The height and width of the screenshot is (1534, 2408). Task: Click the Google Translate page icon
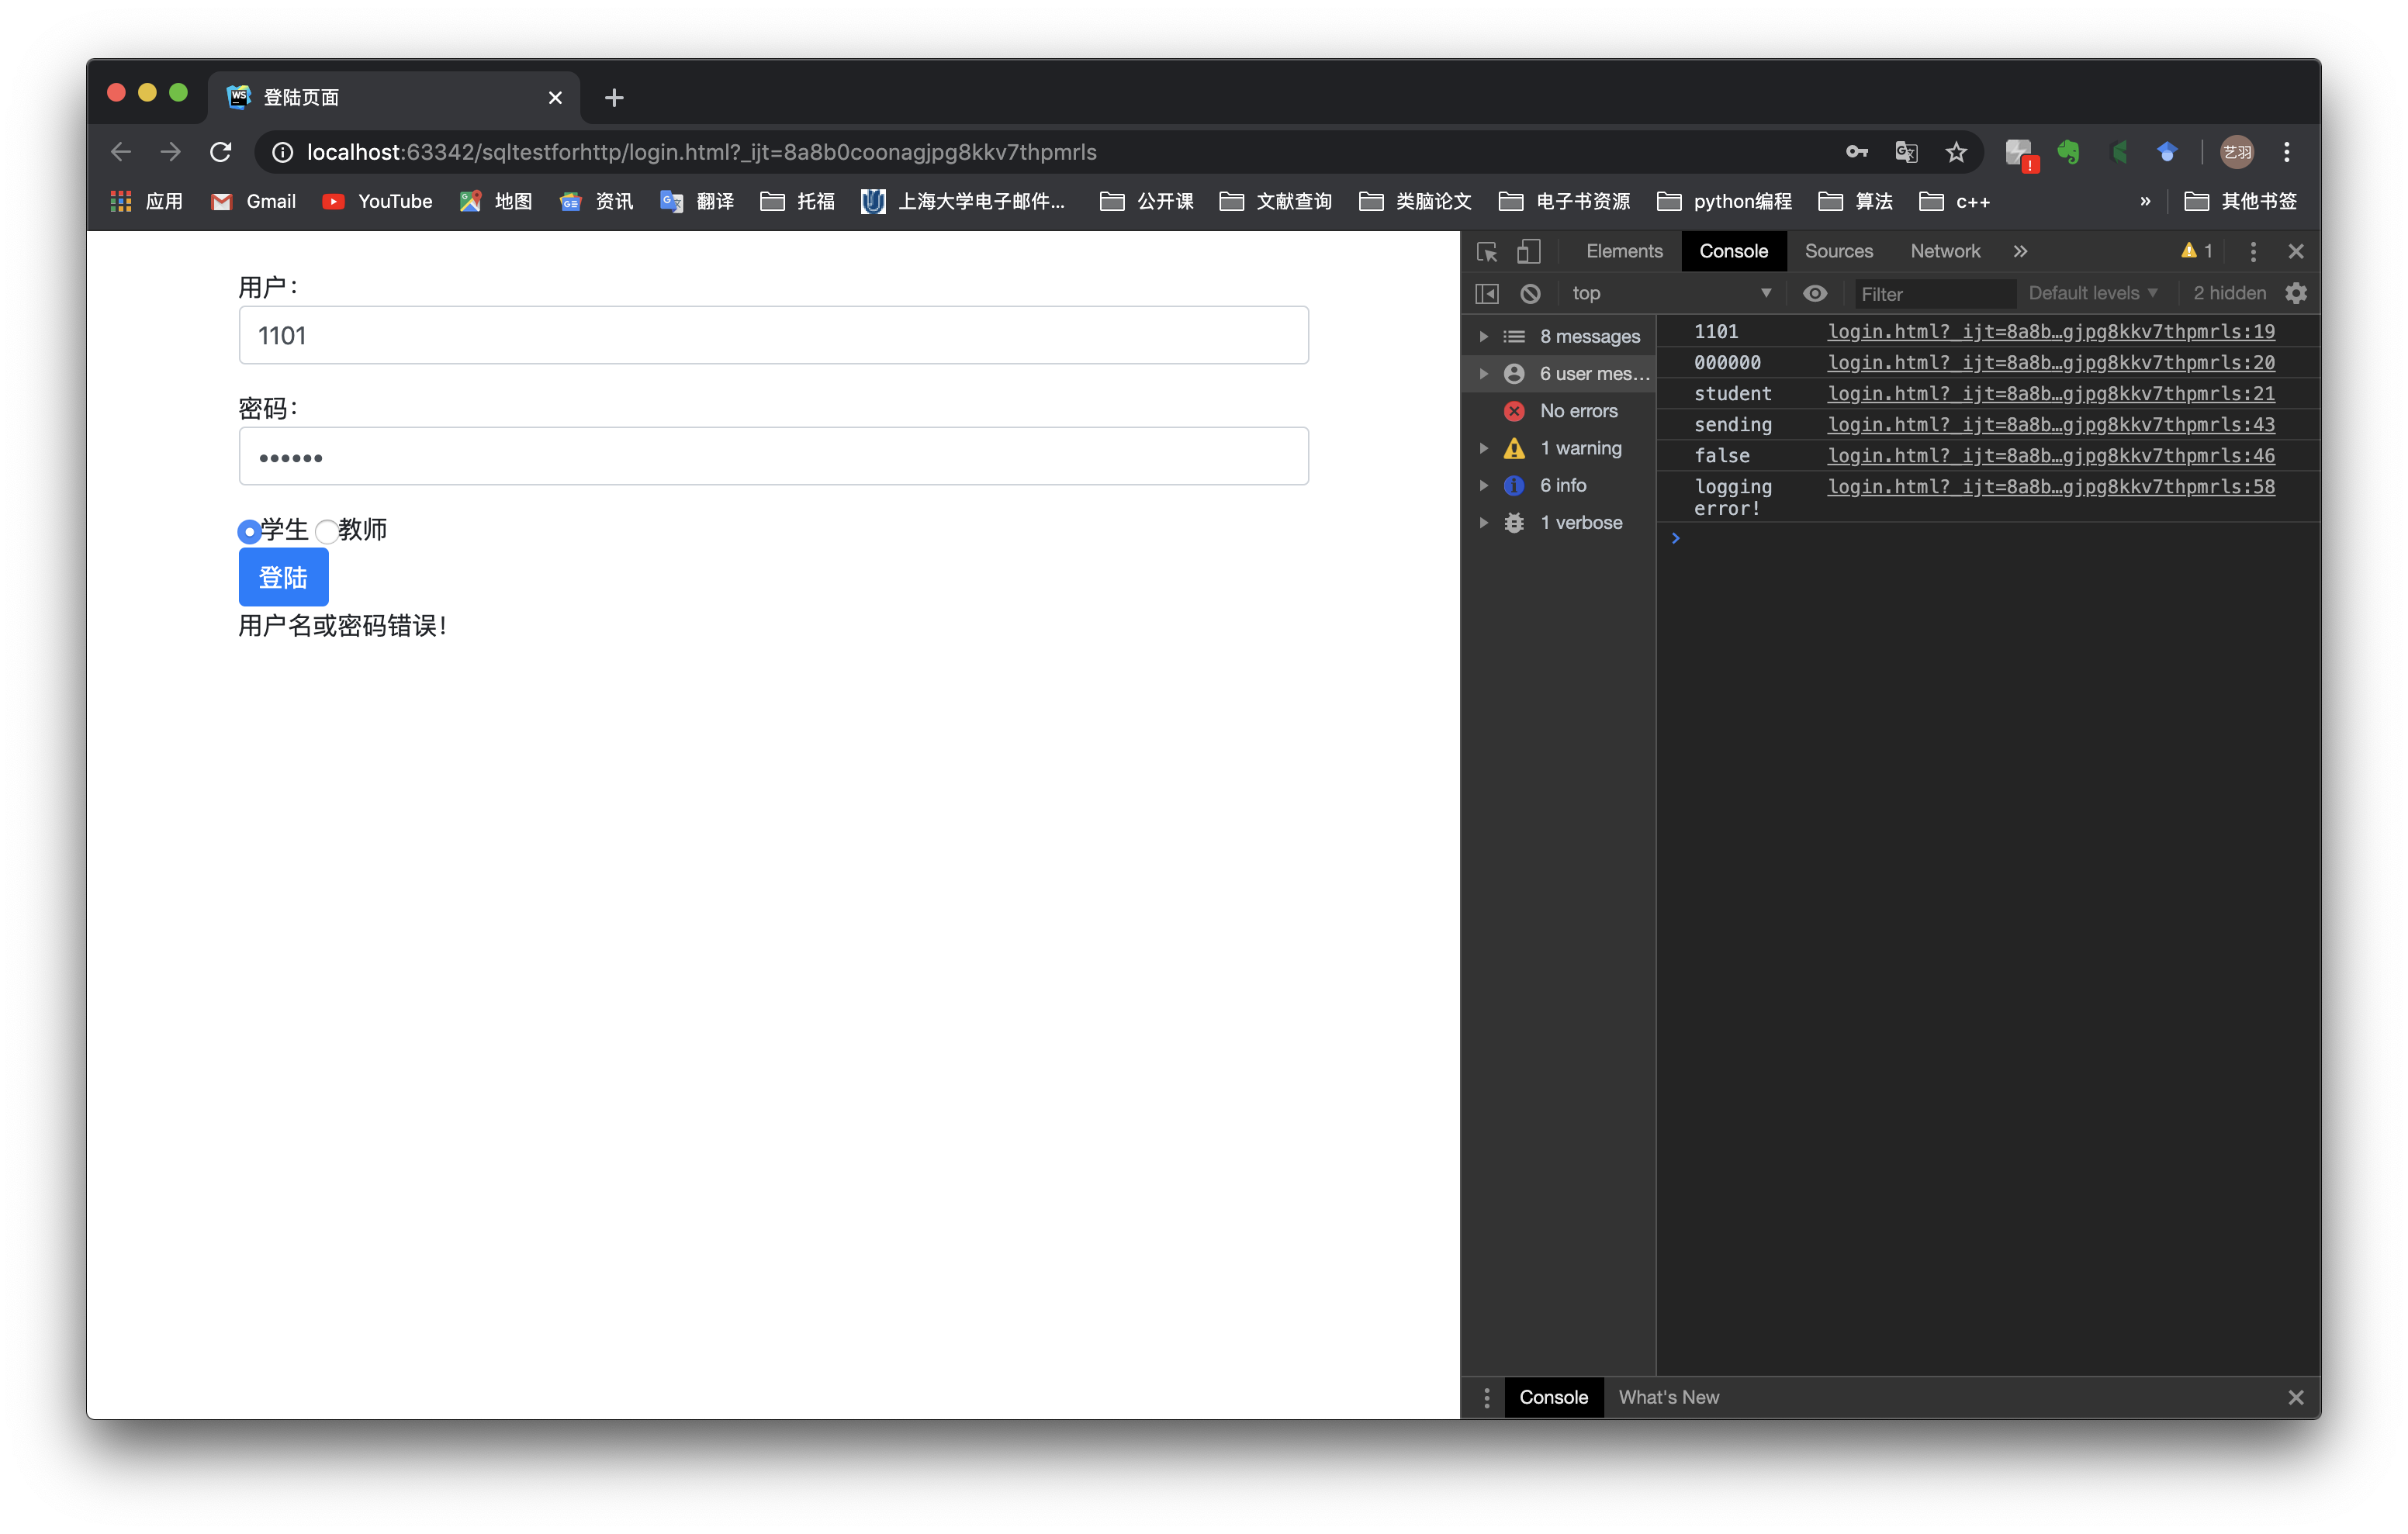coord(1906,152)
